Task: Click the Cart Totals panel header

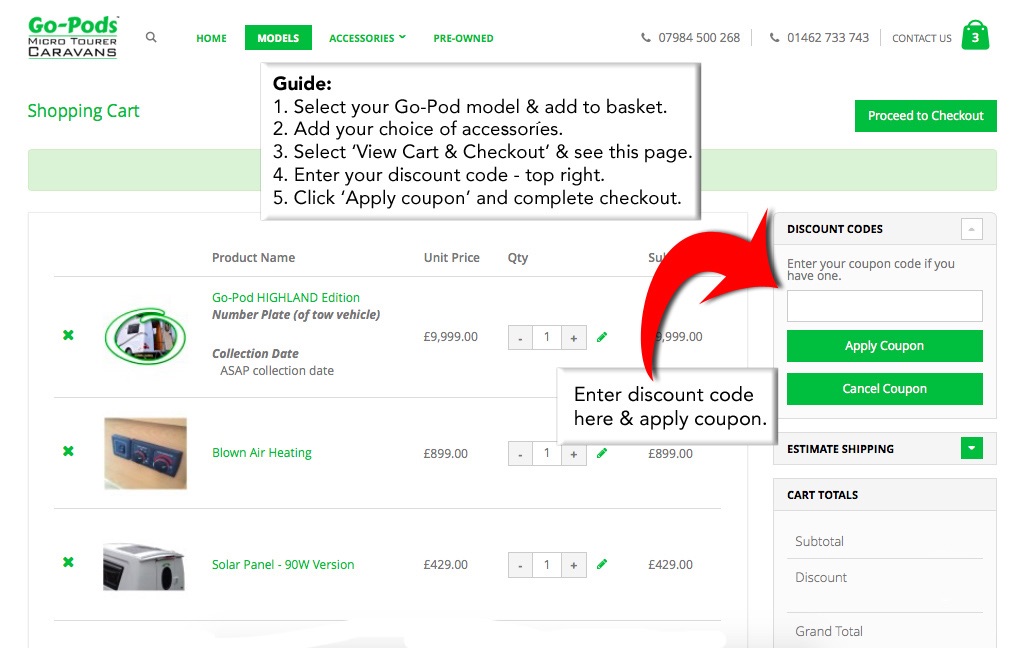Action: 884,495
